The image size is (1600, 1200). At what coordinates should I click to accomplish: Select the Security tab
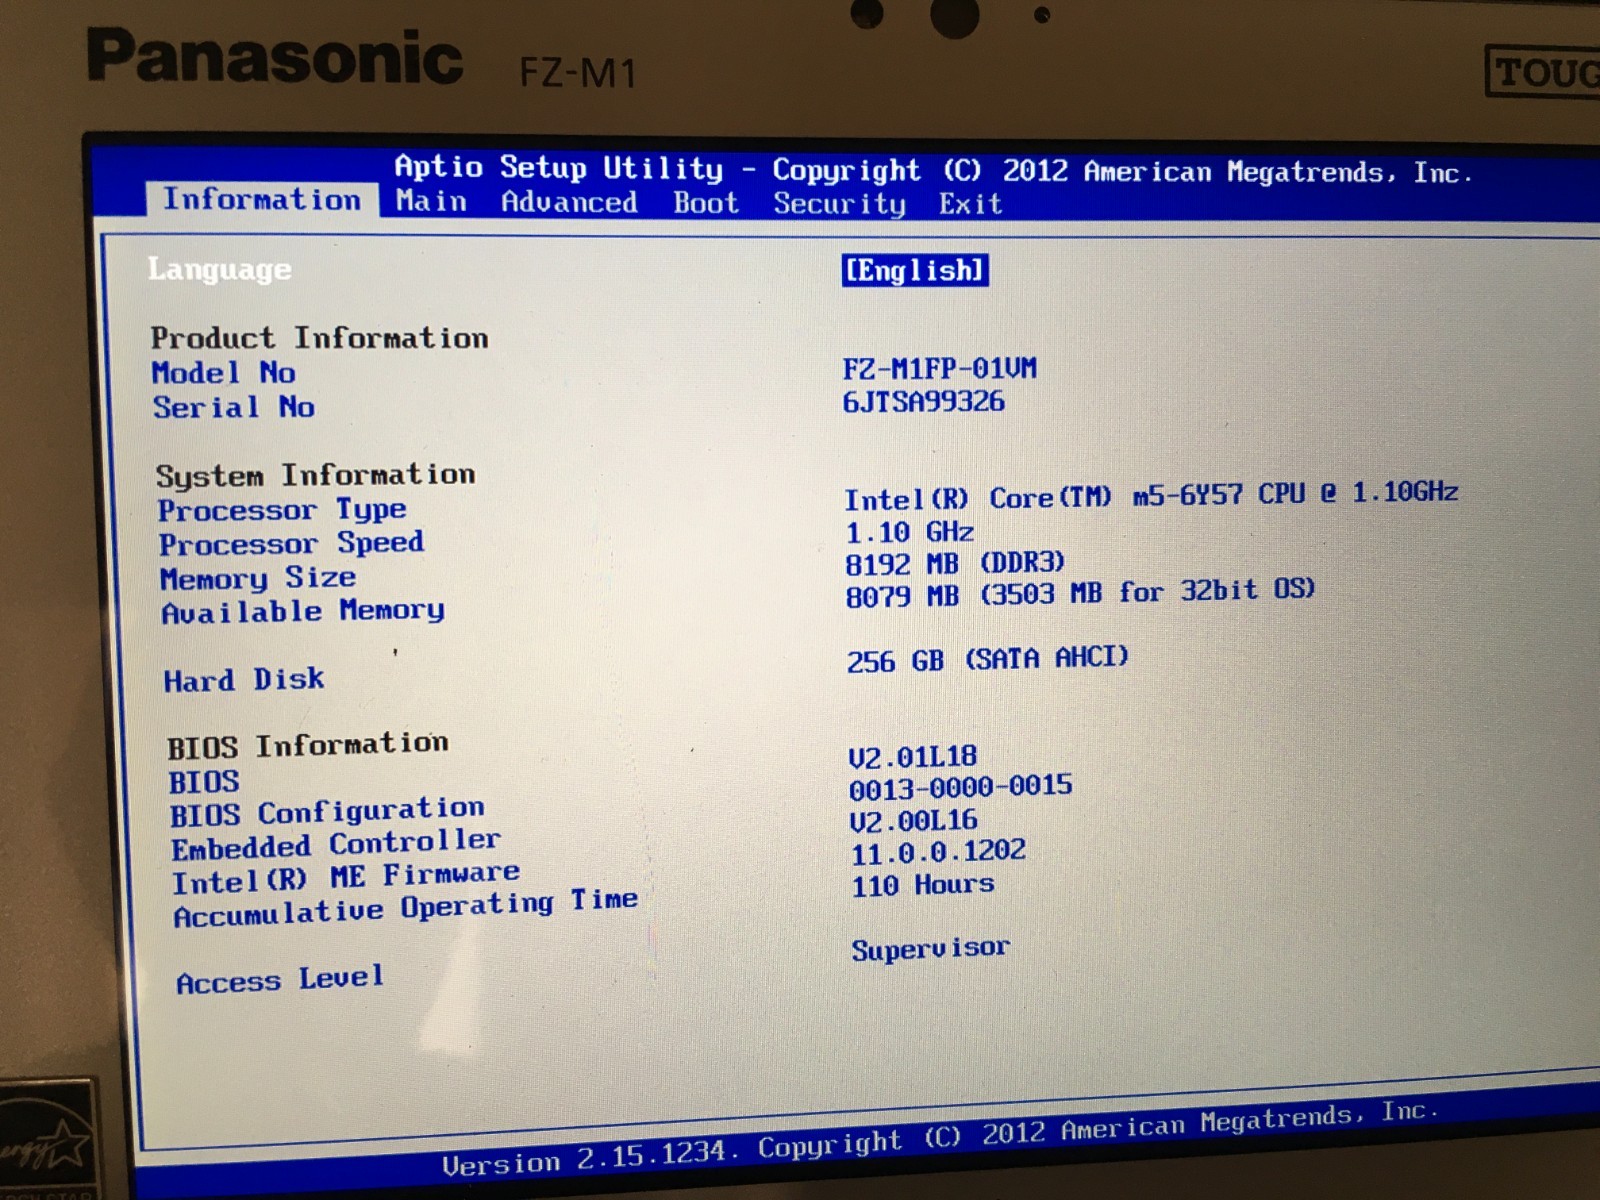tap(839, 204)
